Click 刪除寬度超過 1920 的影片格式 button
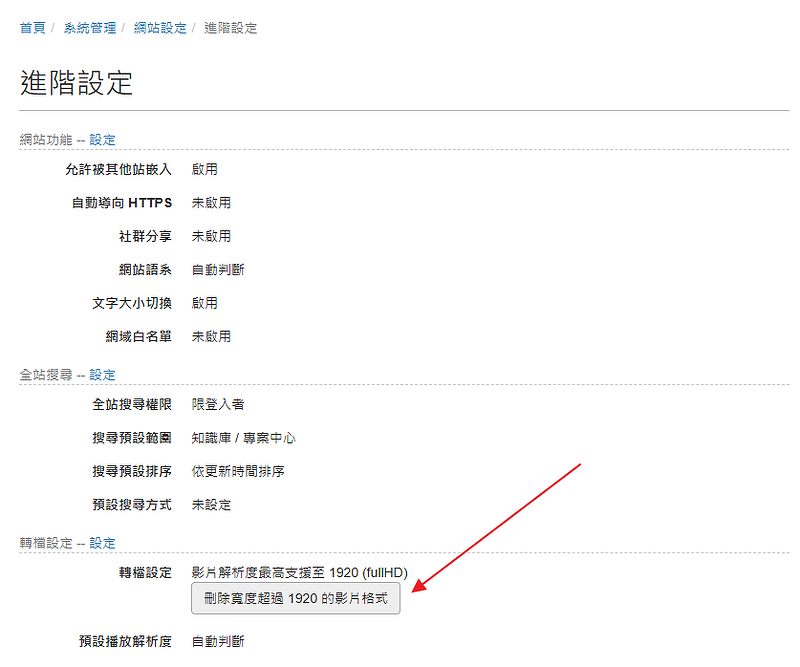Image resolution: width=800 pixels, height=667 pixels. tap(296, 598)
